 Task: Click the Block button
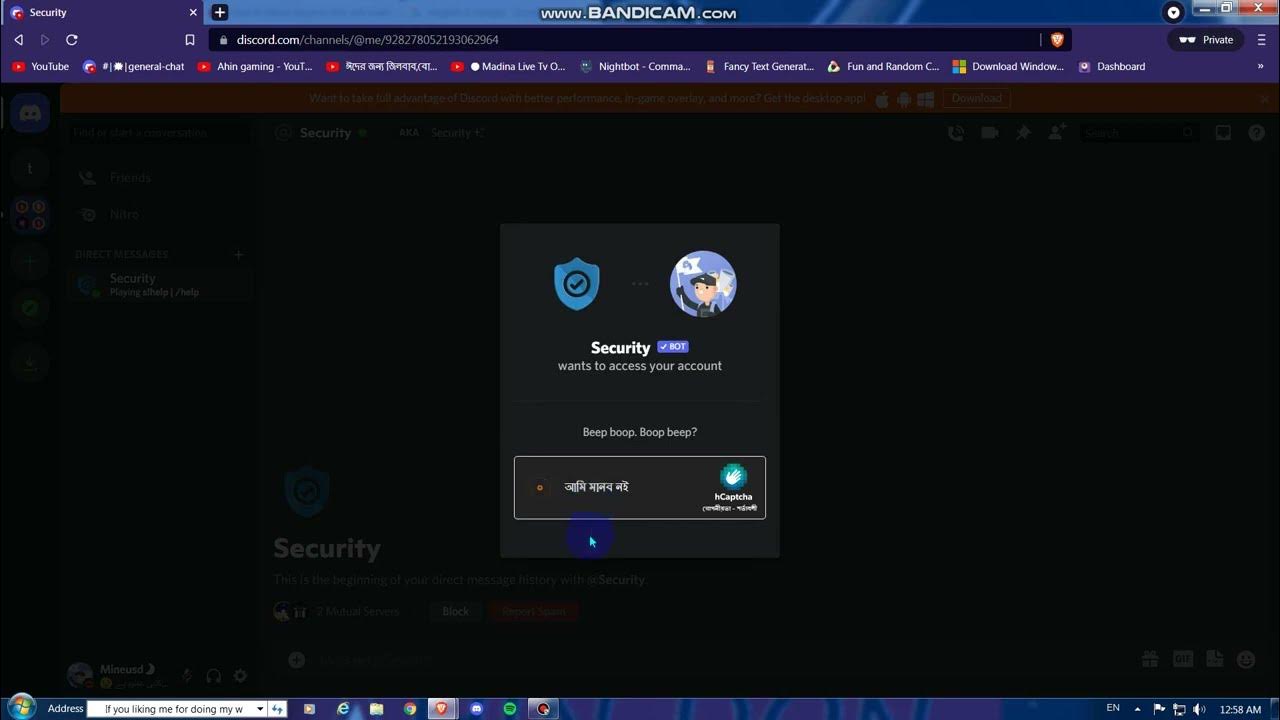click(456, 611)
